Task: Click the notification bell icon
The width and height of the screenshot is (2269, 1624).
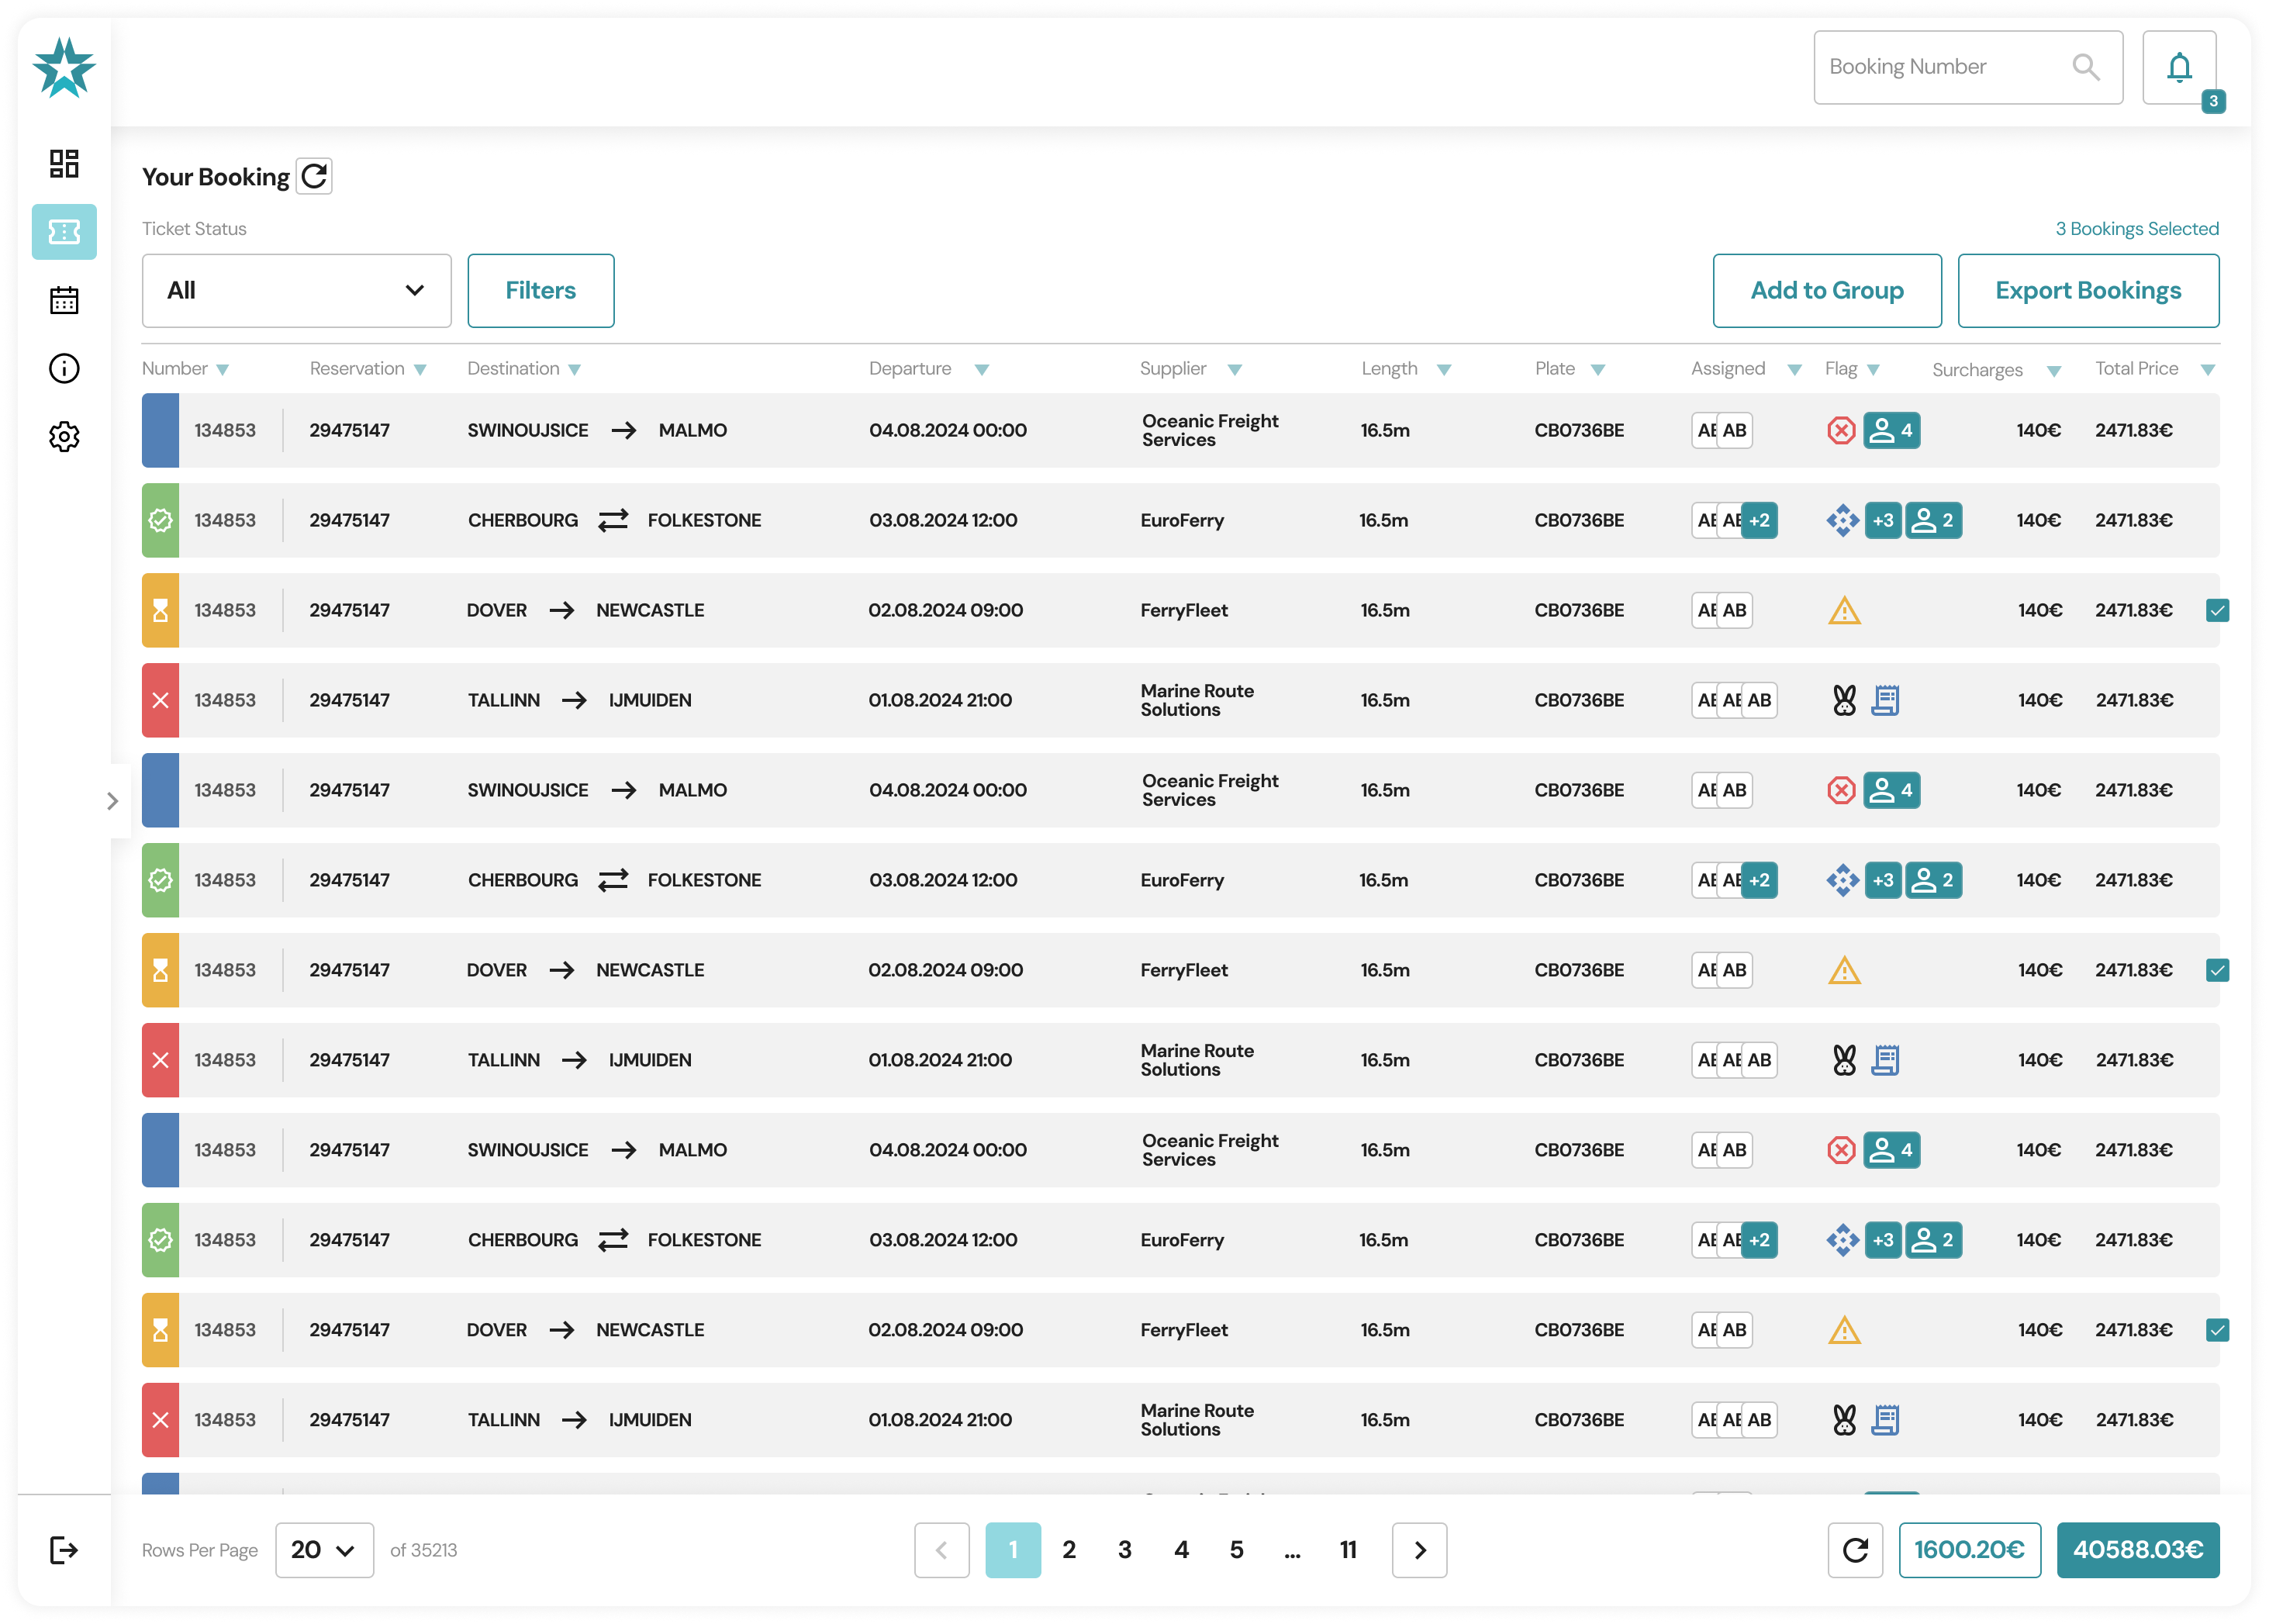Action: coord(2179,68)
